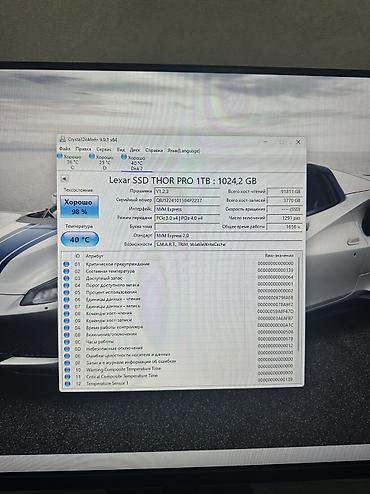
Task: Click status icon of row 05 Процент использования
Action: (x=66, y=292)
